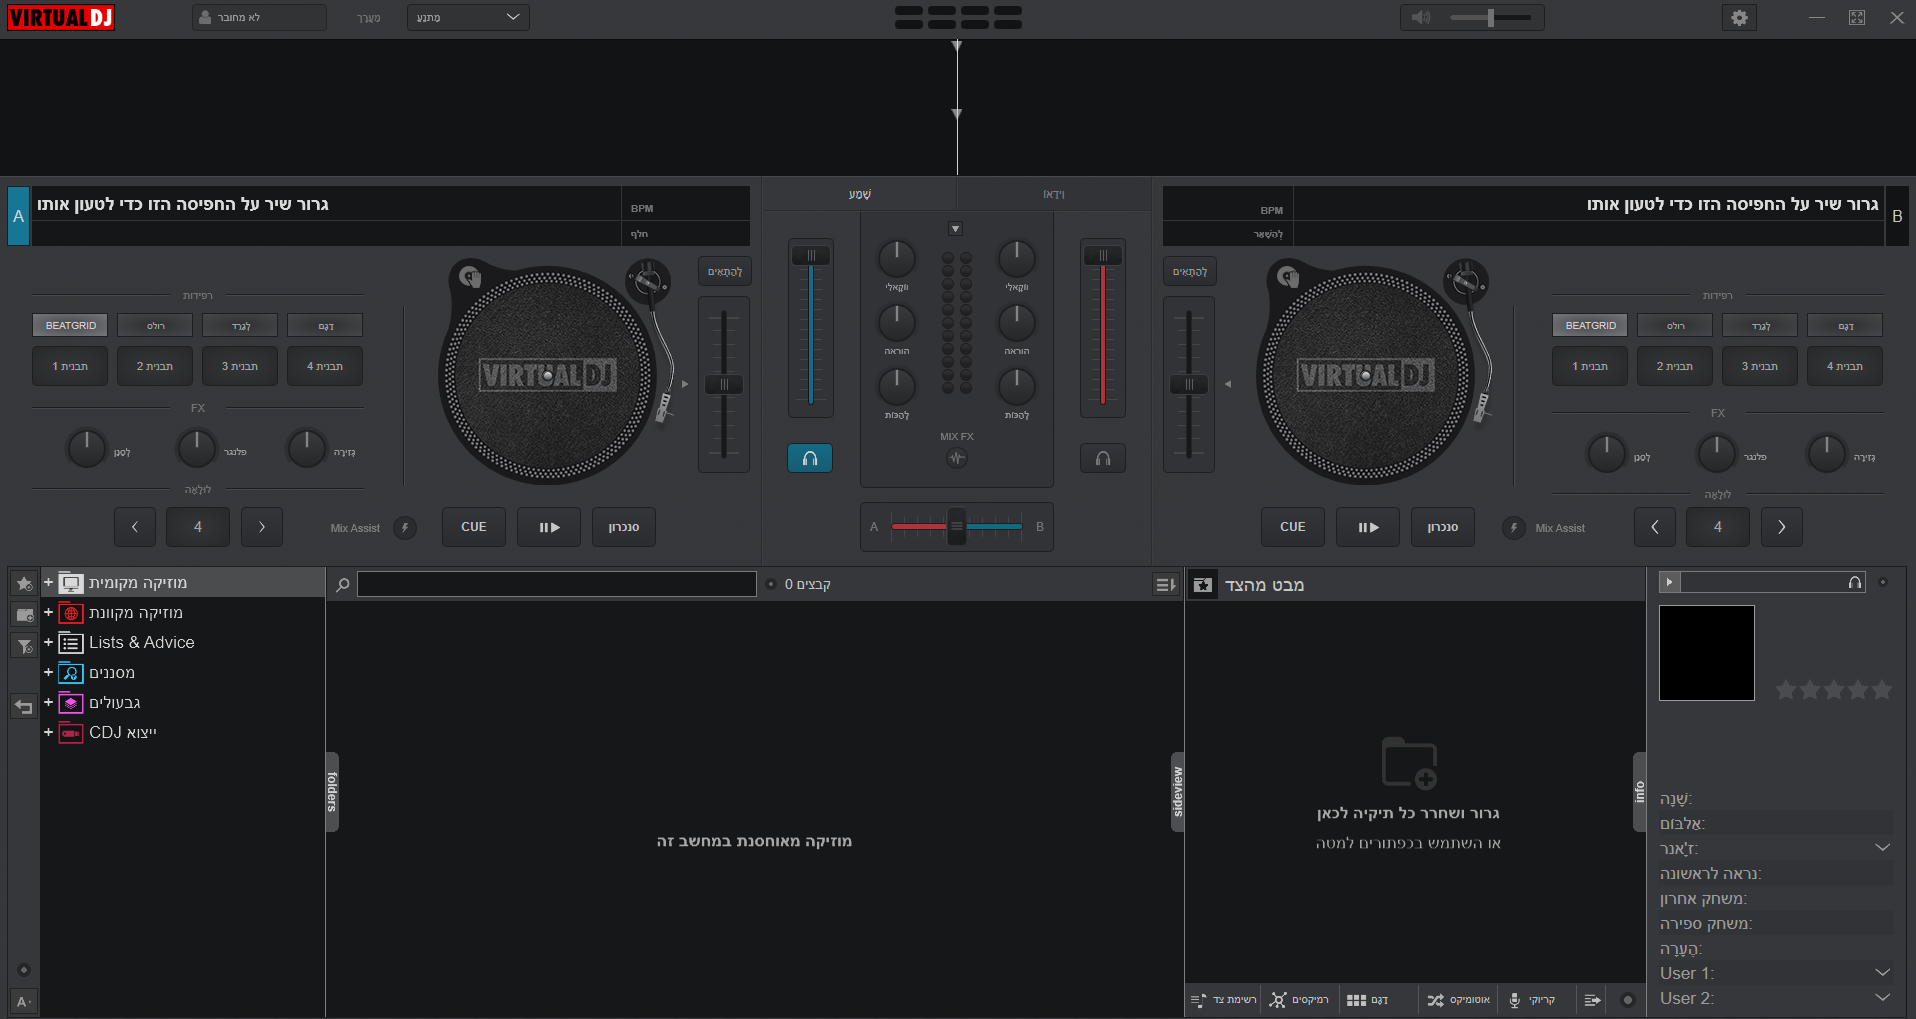Screen dimensions: 1916x1019
Task: Open the אוטומיקס automix tab in sideview
Action: pyautogui.click(x=1458, y=1000)
